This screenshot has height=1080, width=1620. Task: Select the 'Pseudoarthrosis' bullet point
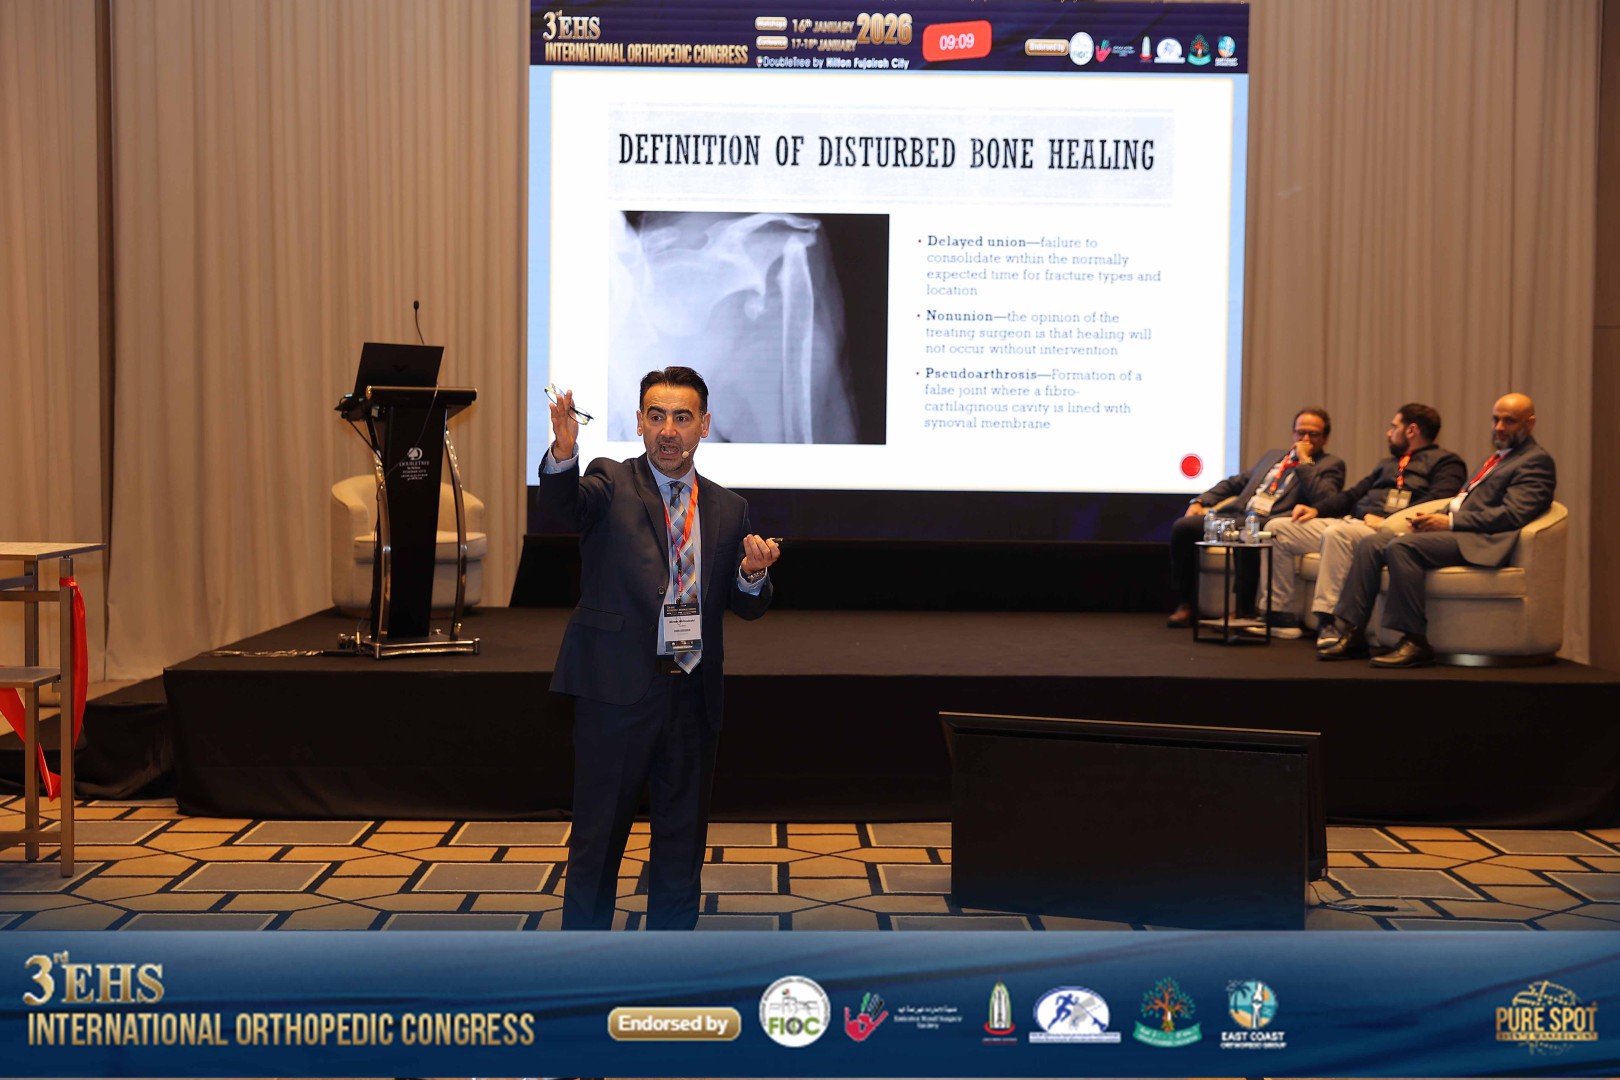tap(1031, 398)
